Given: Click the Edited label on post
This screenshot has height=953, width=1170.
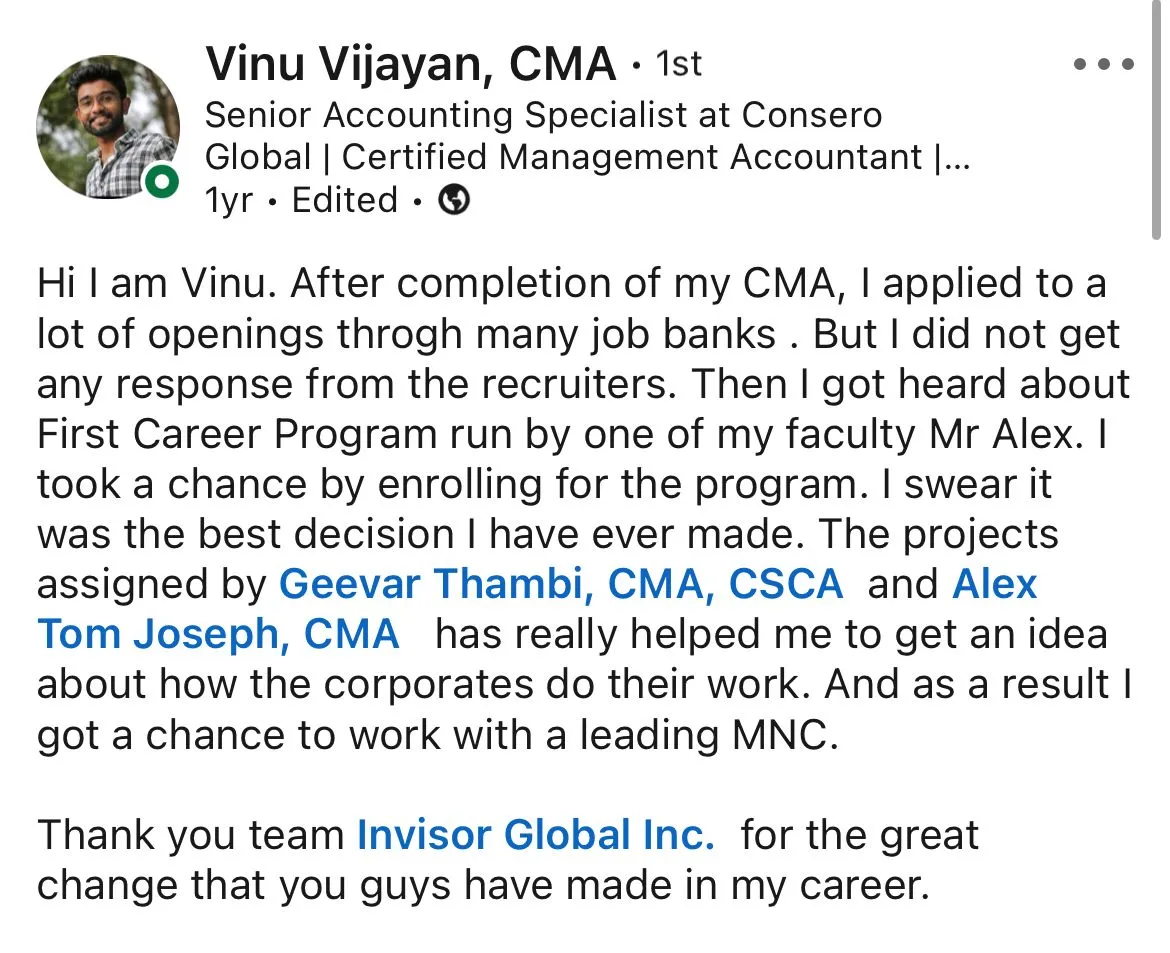Looking at the screenshot, I should [x=345, y=200].
